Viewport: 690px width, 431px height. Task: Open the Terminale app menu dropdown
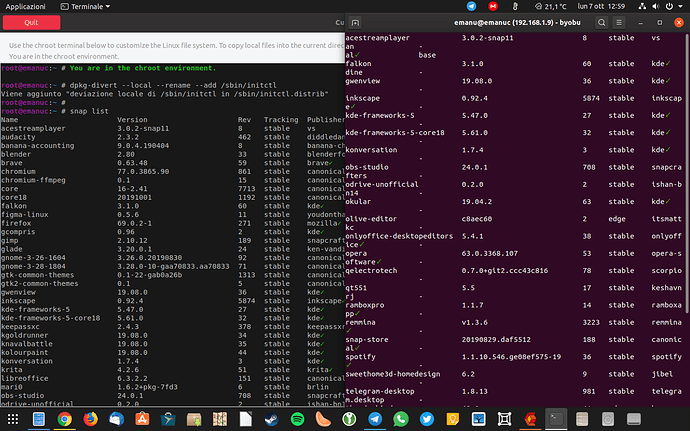(x=85, y=6)
